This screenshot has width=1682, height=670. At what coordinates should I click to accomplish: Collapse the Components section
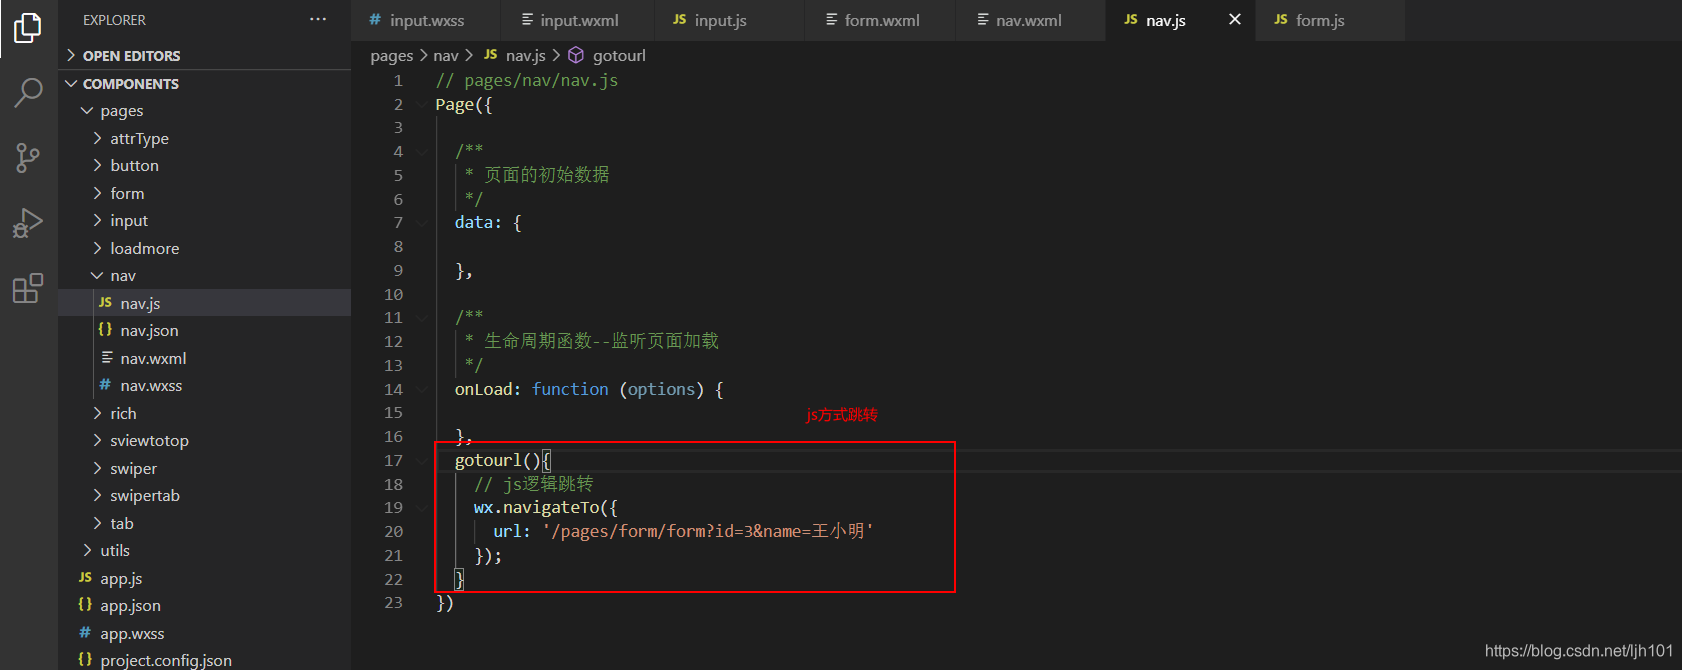(x=204, y=84)
